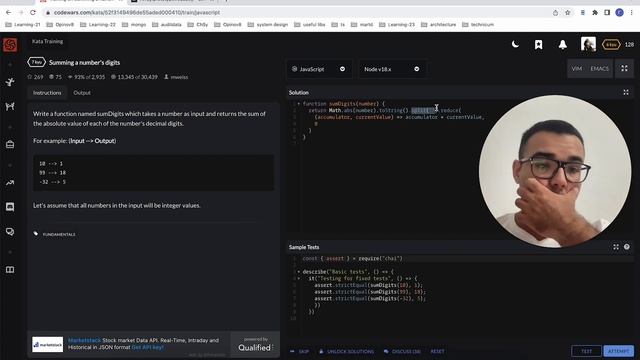Open the notifications bell
Viewport: 640px width, 360px height.
(563, 44)
